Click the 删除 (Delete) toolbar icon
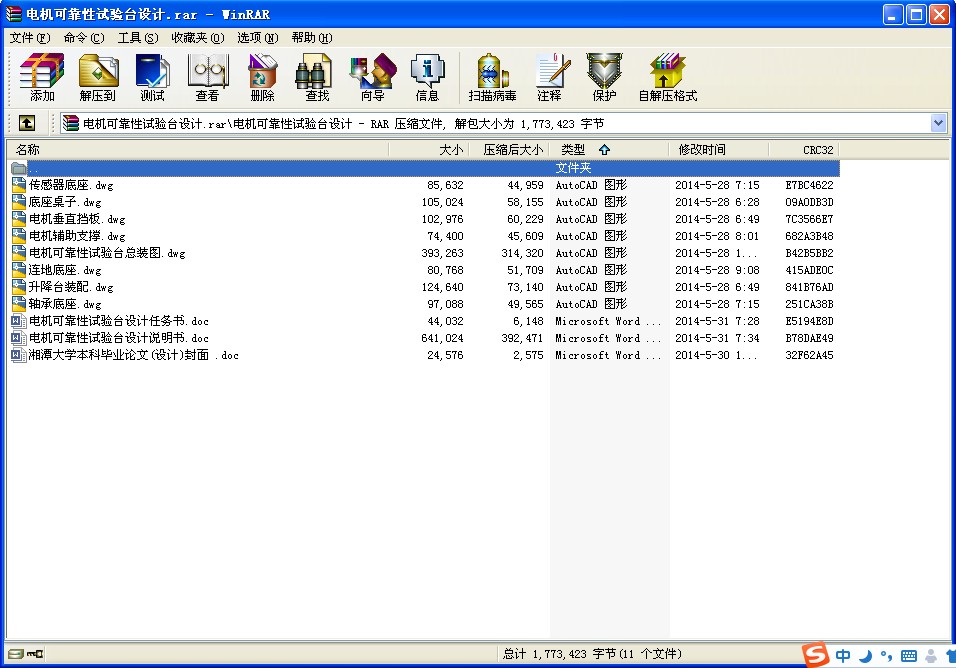 pos(262,77)
